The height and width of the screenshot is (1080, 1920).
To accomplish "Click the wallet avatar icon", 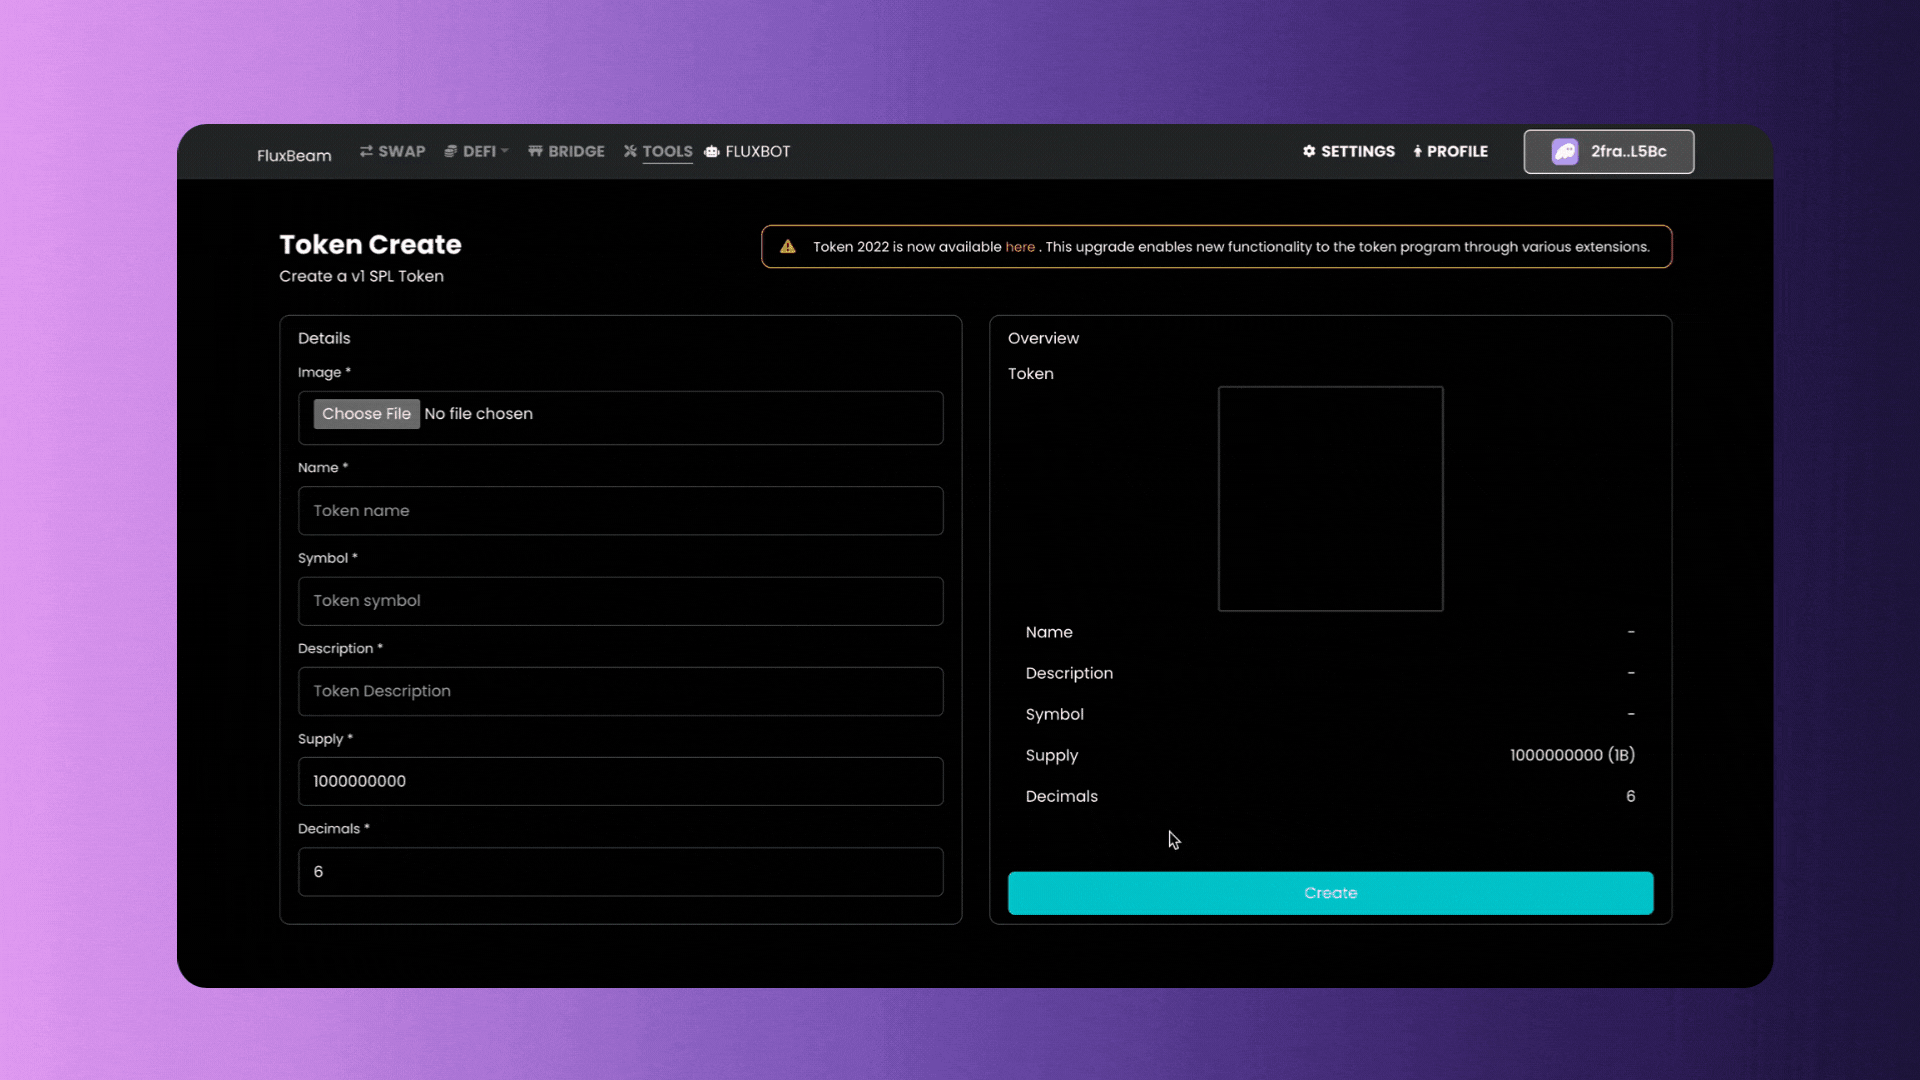I will (1565, 151).
